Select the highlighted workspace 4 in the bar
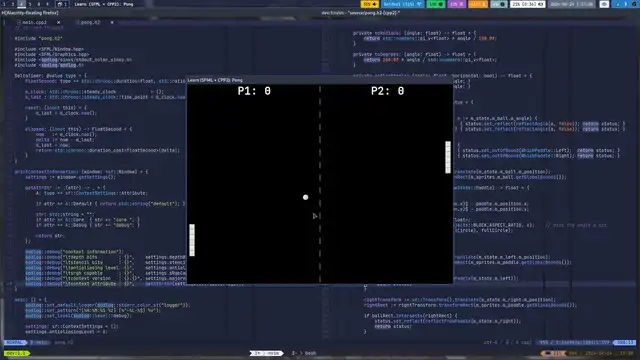This screenshot has width=640, height=360. [21, 4]
